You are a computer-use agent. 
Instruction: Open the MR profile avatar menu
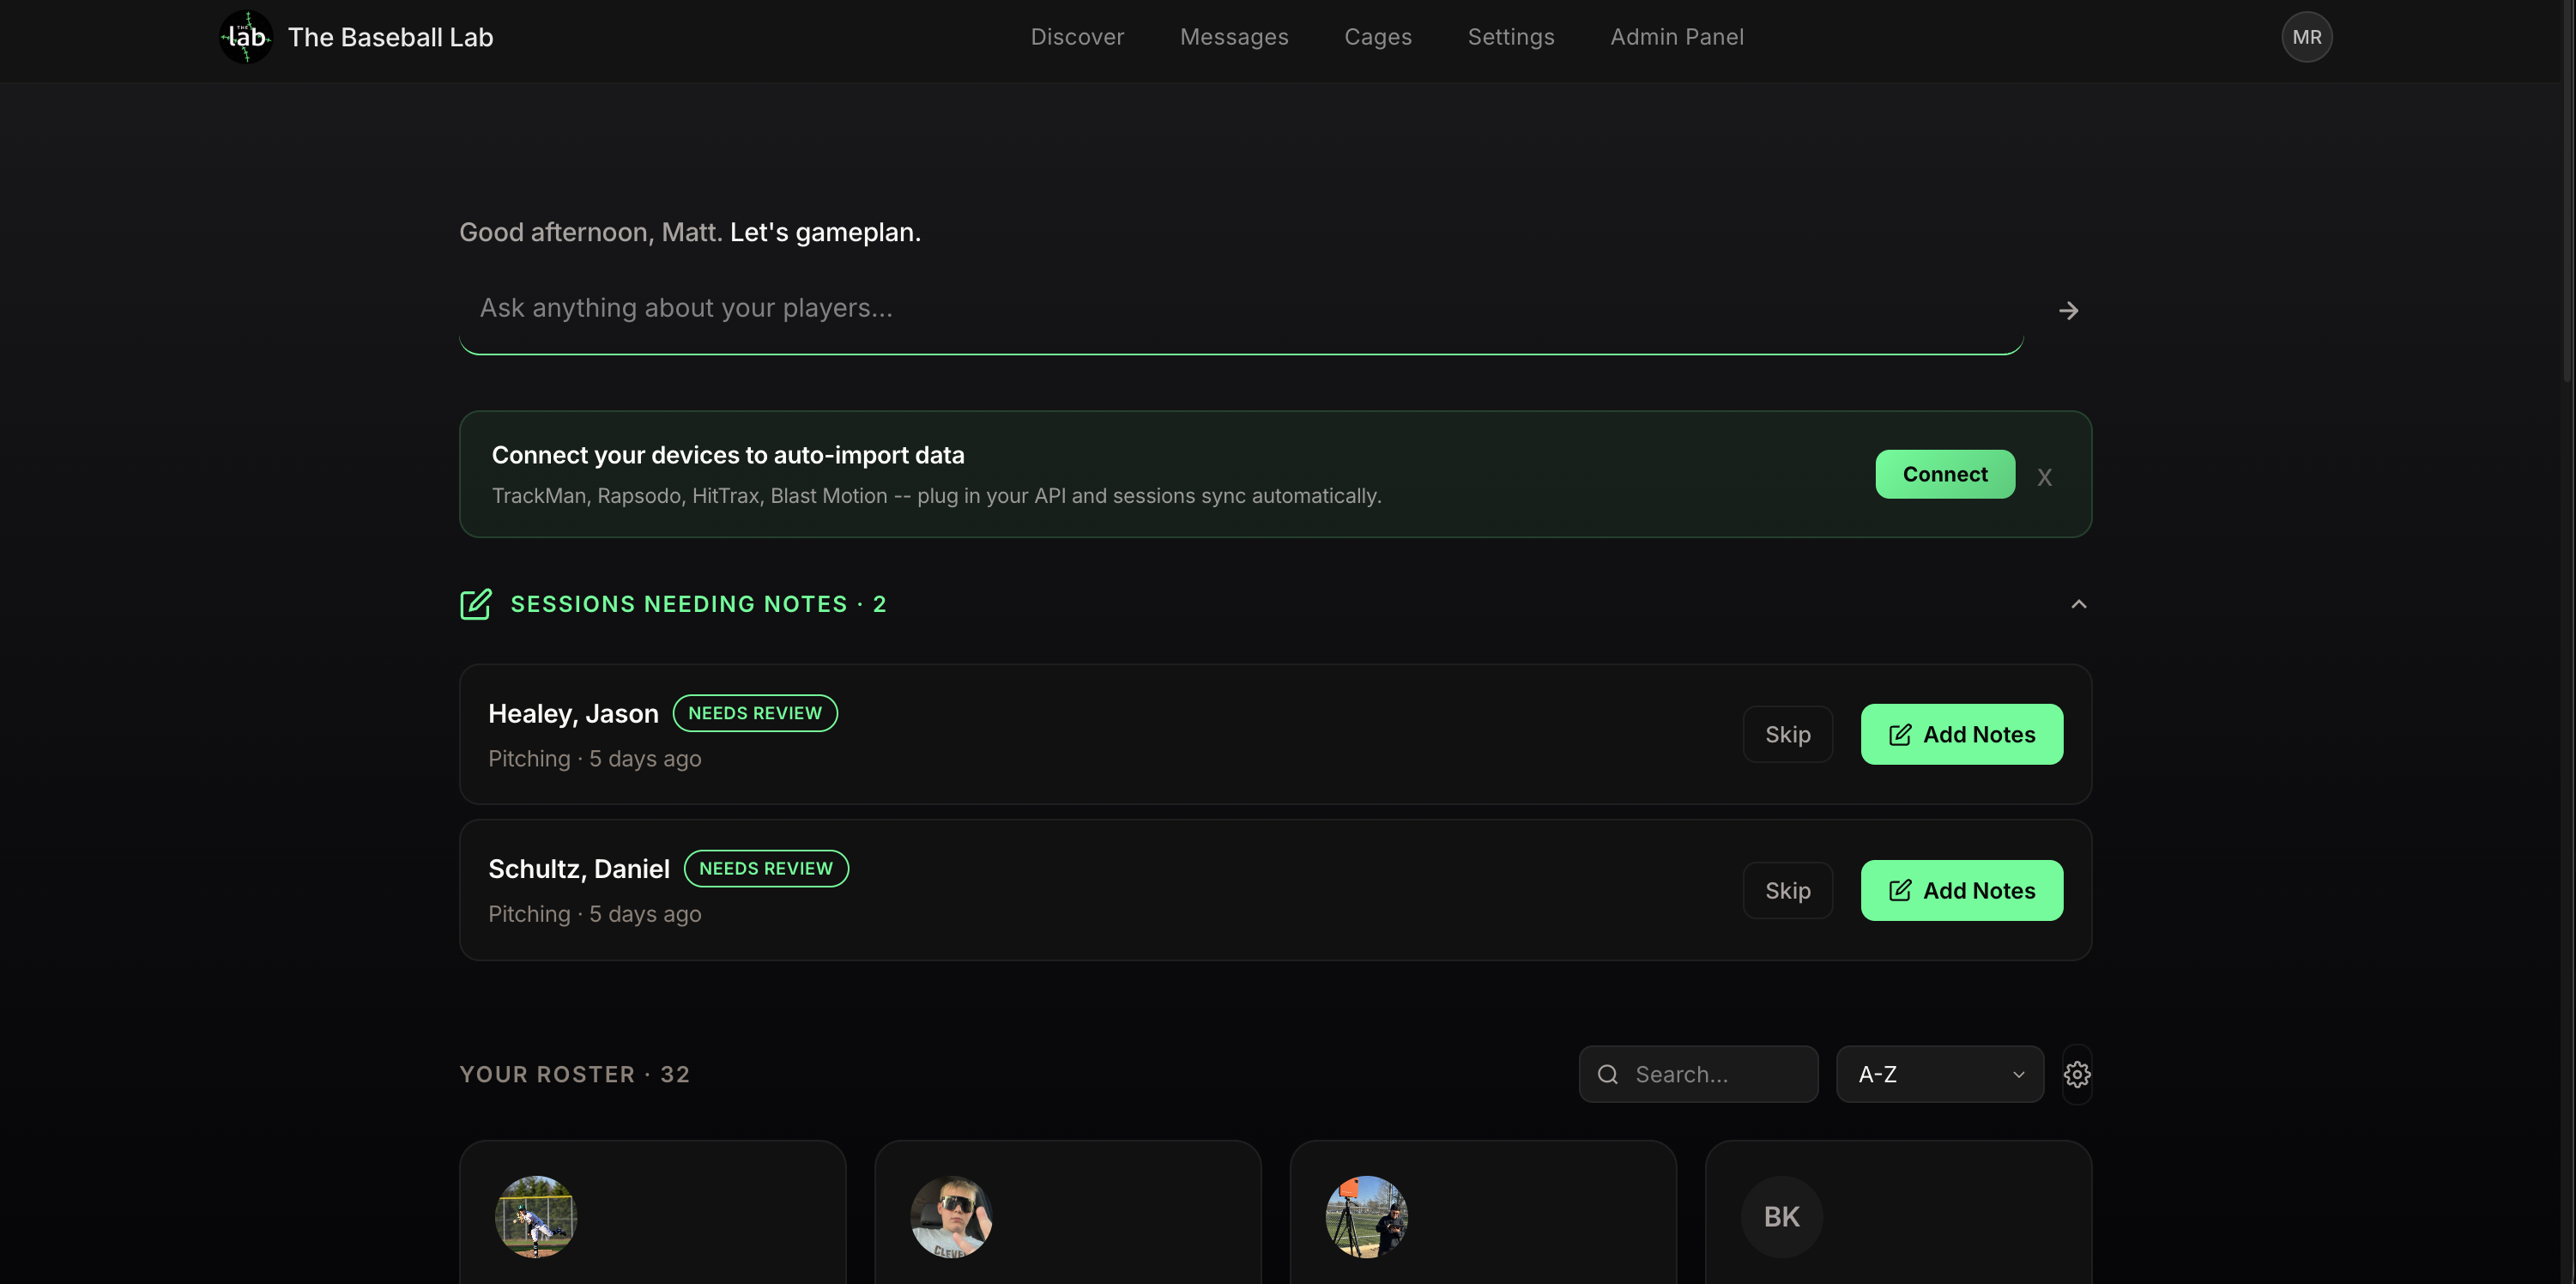(2306, 37)
